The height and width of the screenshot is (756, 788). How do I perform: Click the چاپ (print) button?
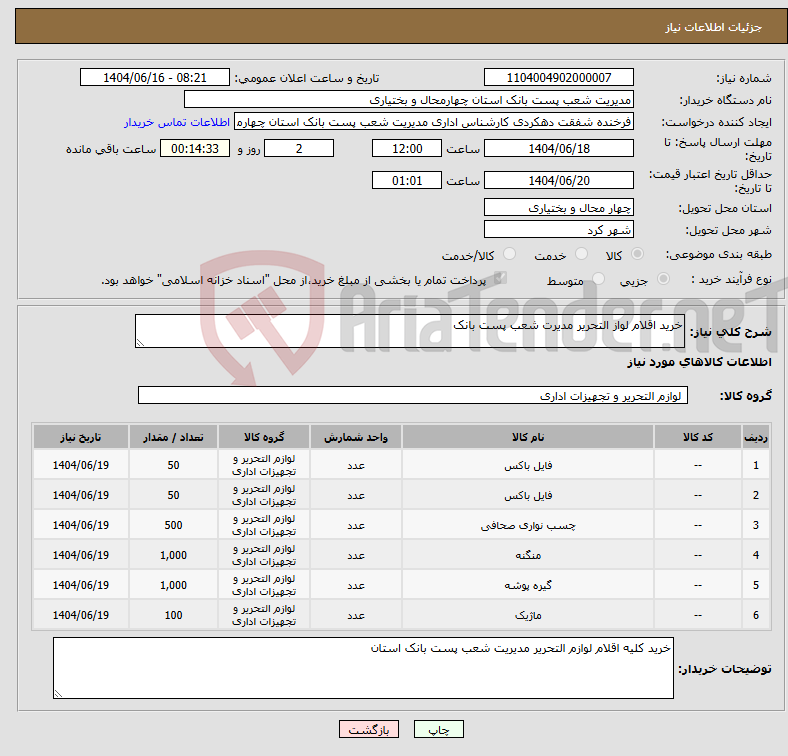coord(438,729)
